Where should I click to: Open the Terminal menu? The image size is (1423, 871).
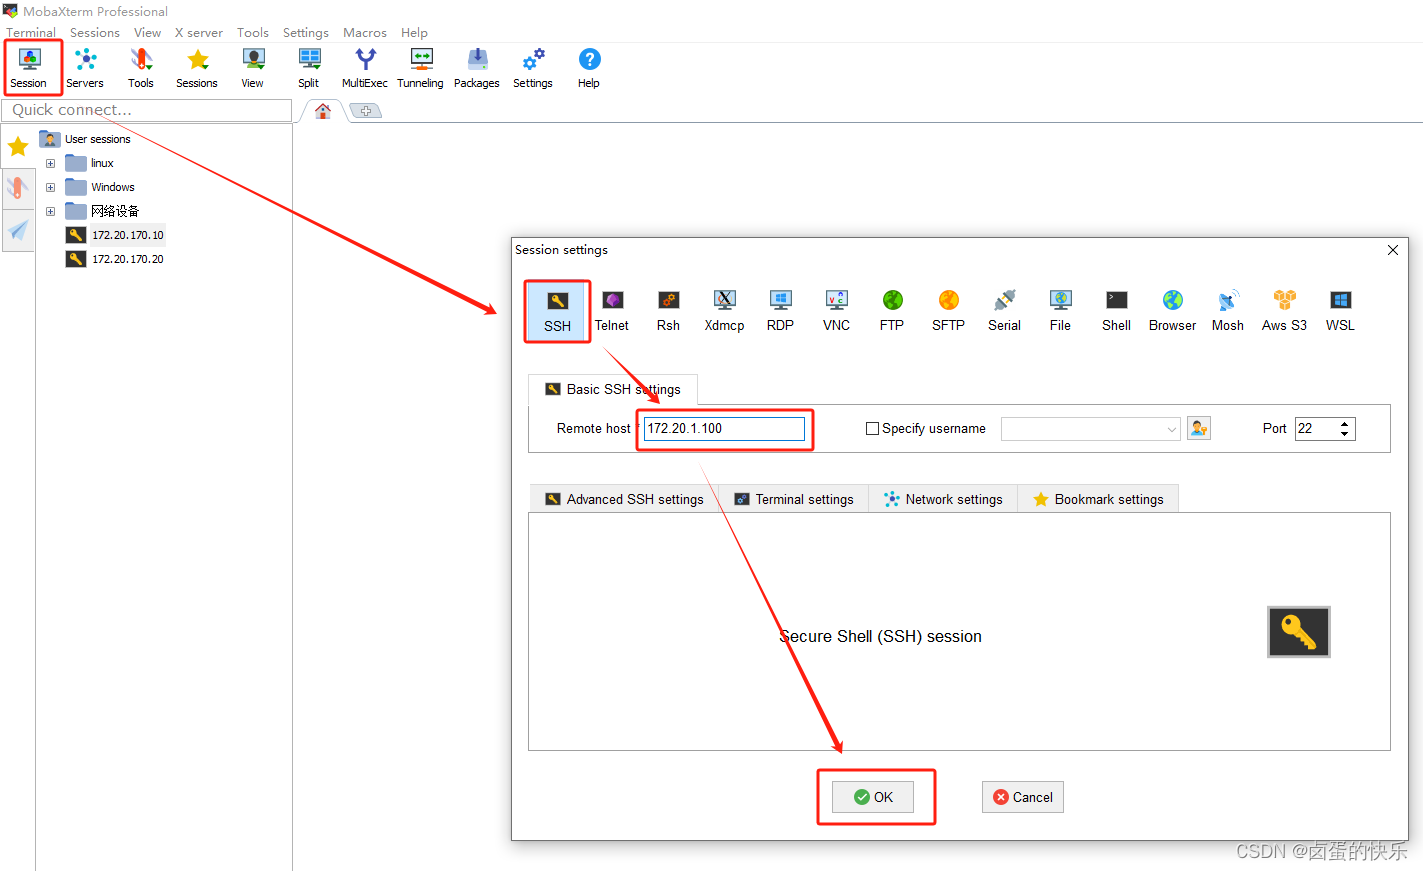[x=31, y=32]
